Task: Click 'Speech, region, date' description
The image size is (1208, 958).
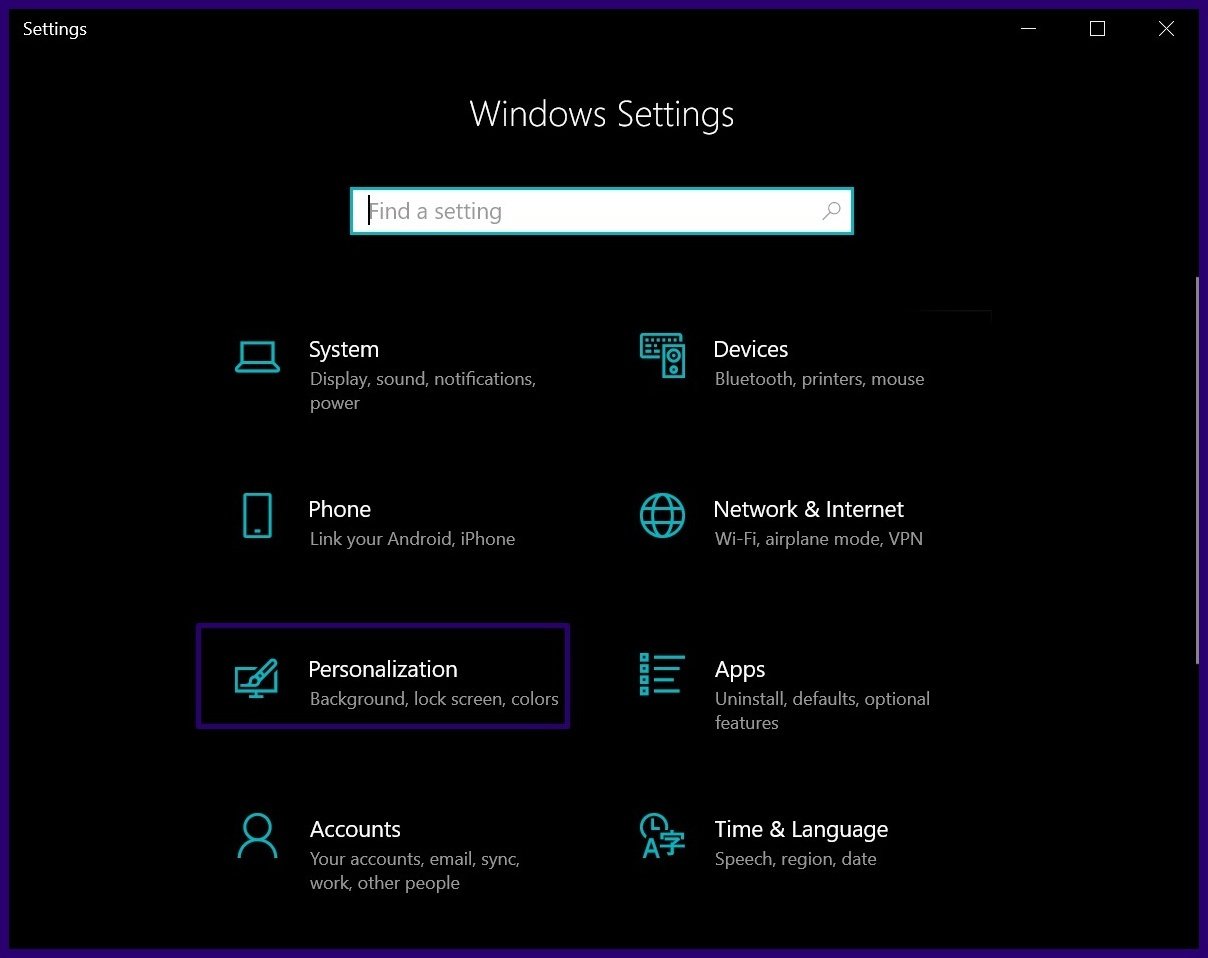Action: (796, 859)
